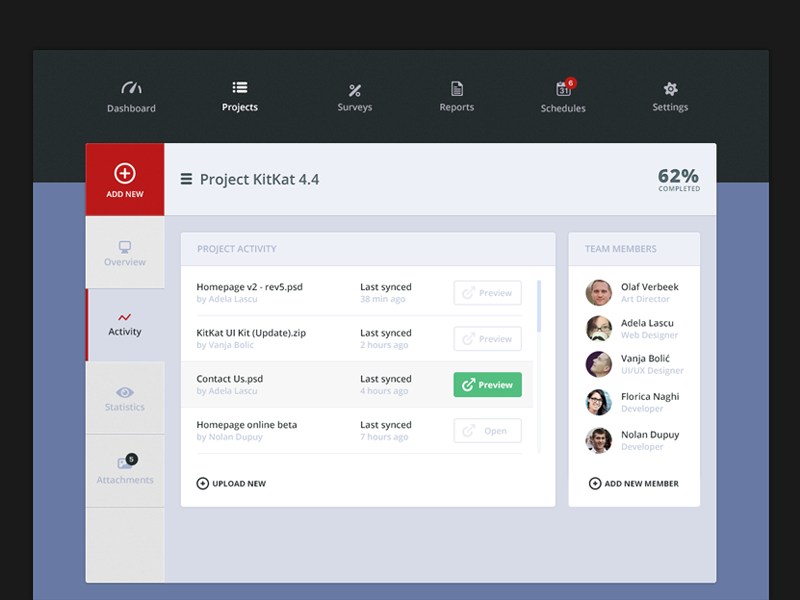Switch to the Overview tab
Image resolution: width=800 pixels, height=600 pixels.
(x=124, y=252)
